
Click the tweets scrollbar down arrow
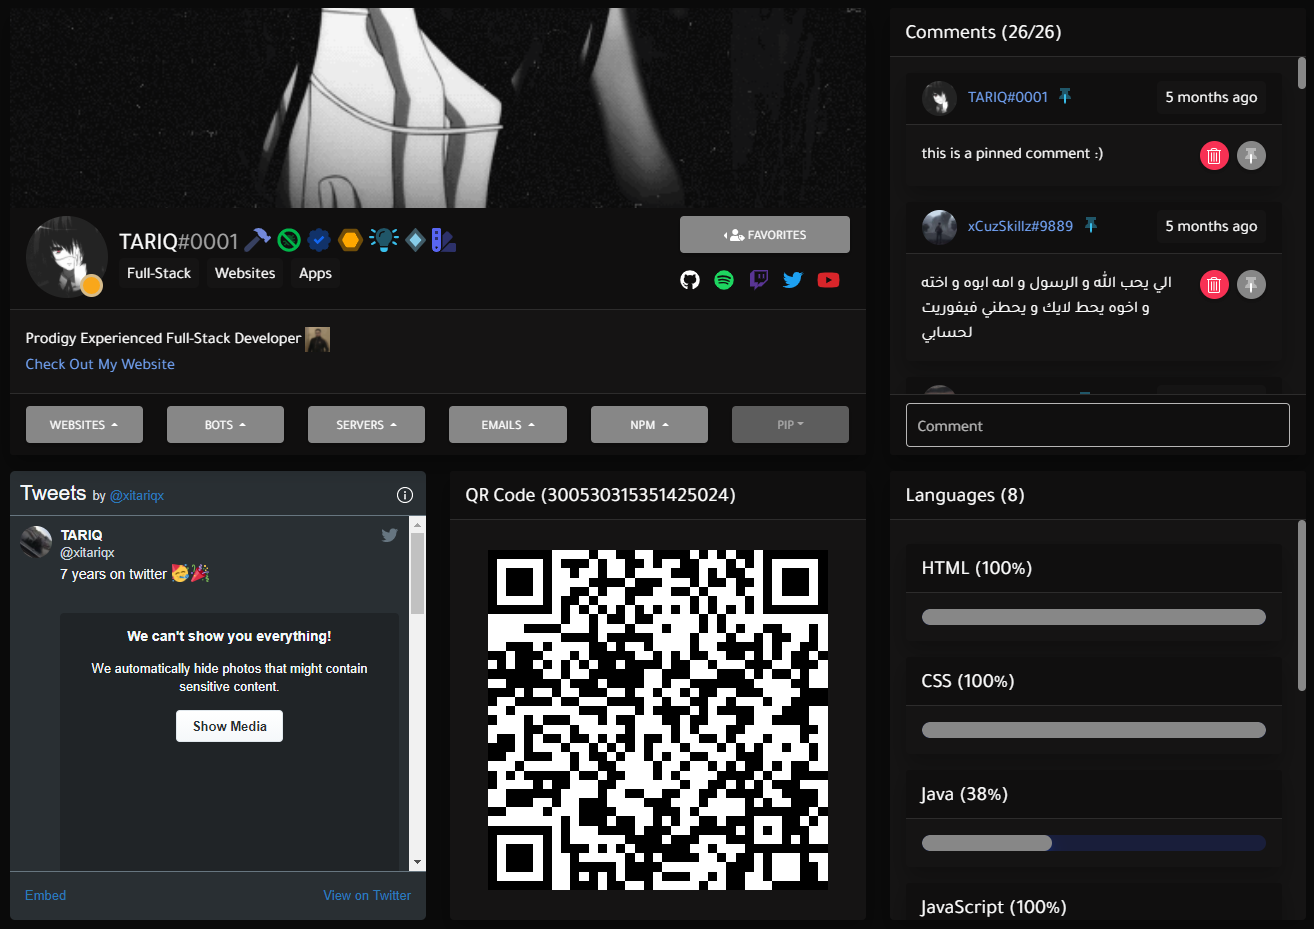pos(417,862)
